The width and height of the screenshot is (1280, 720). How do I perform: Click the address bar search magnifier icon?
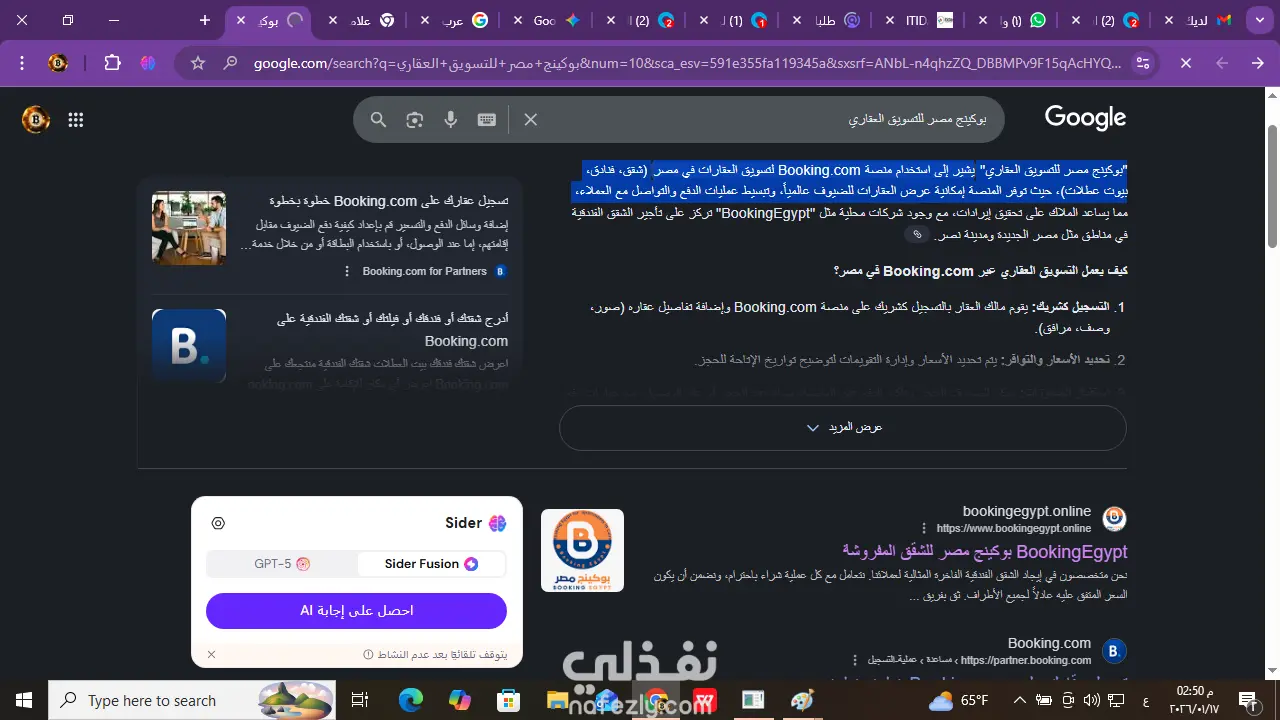pyautogui.click(x=230, y=63)
